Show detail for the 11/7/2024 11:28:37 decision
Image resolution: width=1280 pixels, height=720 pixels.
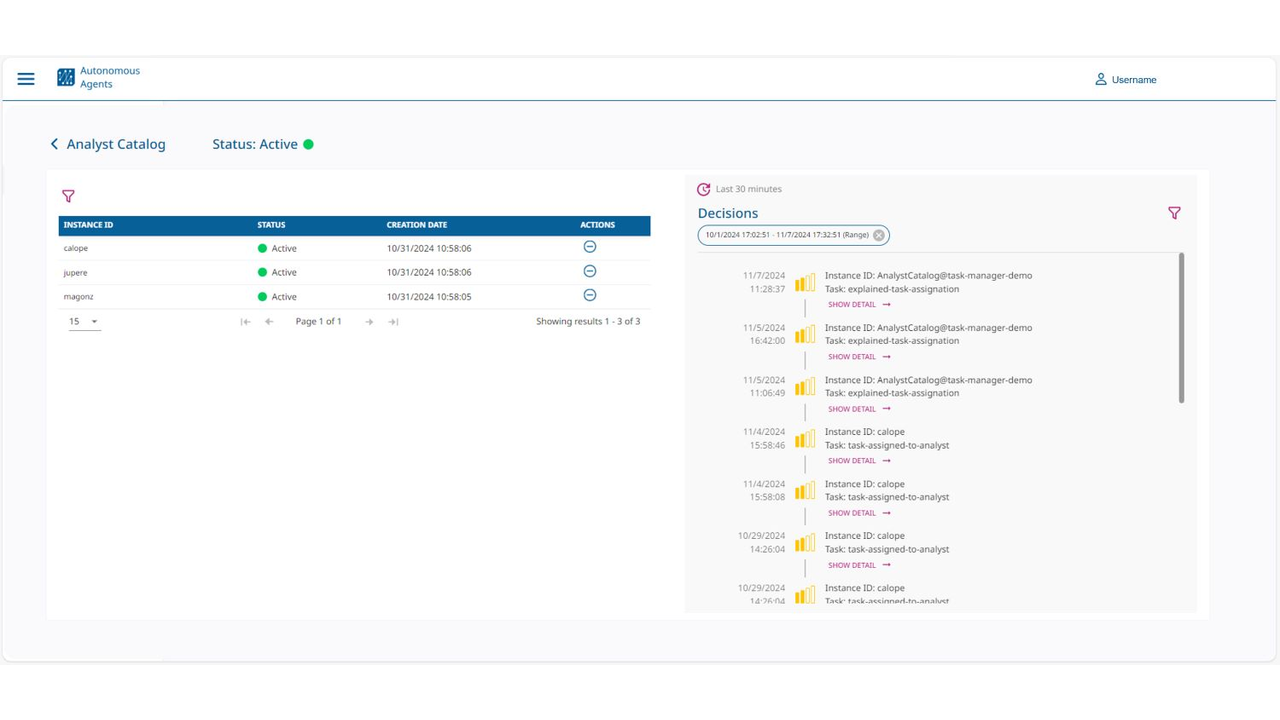859,305
